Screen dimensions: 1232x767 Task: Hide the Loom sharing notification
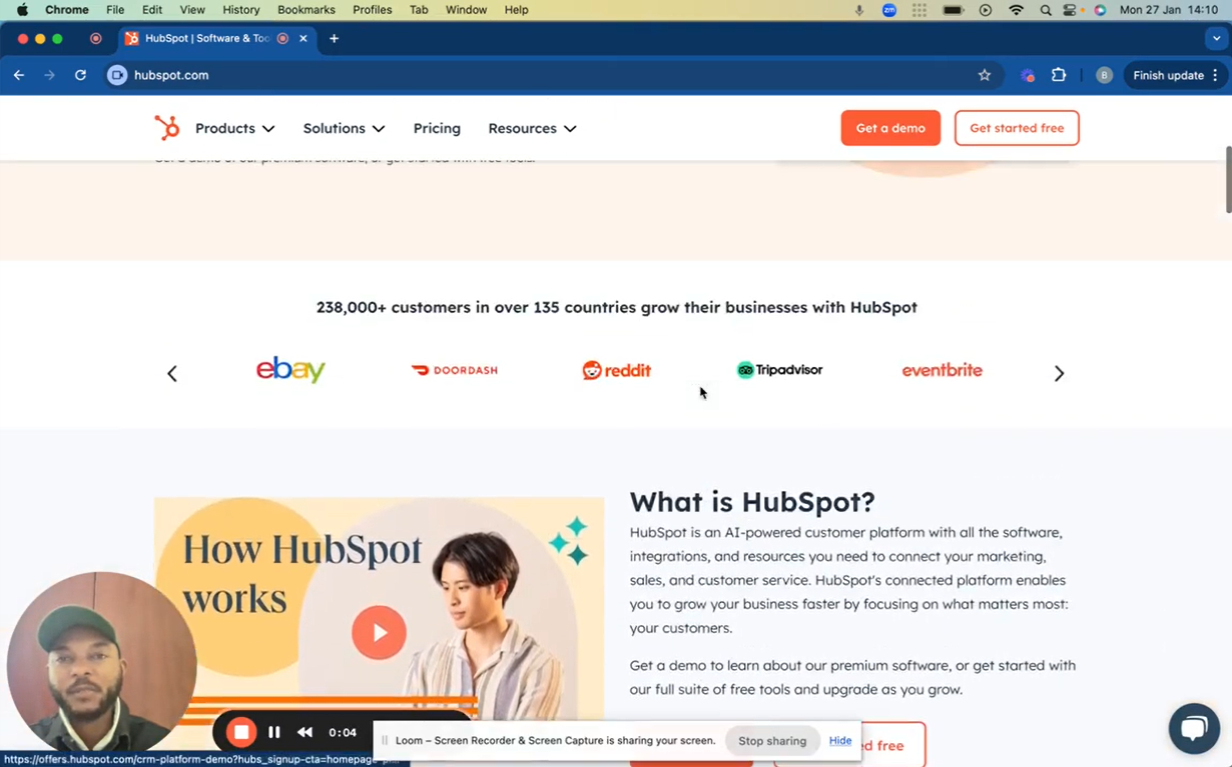pos(840,741)
